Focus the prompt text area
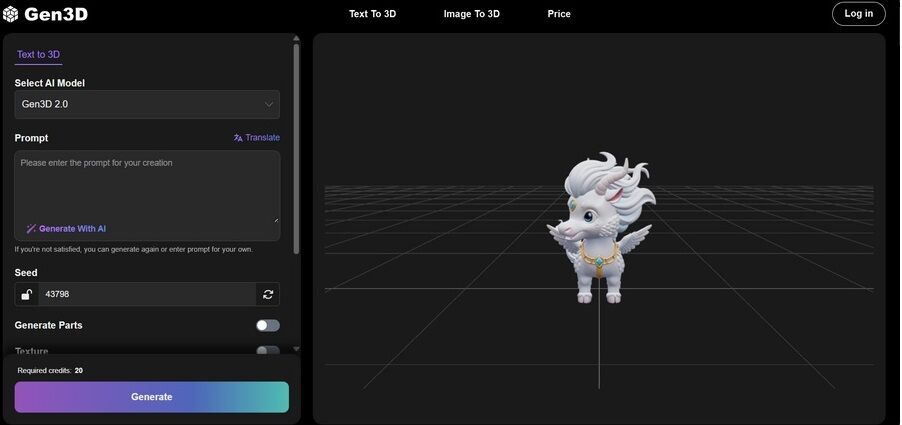This screenshot has width=902, height=425. point(147,187)
